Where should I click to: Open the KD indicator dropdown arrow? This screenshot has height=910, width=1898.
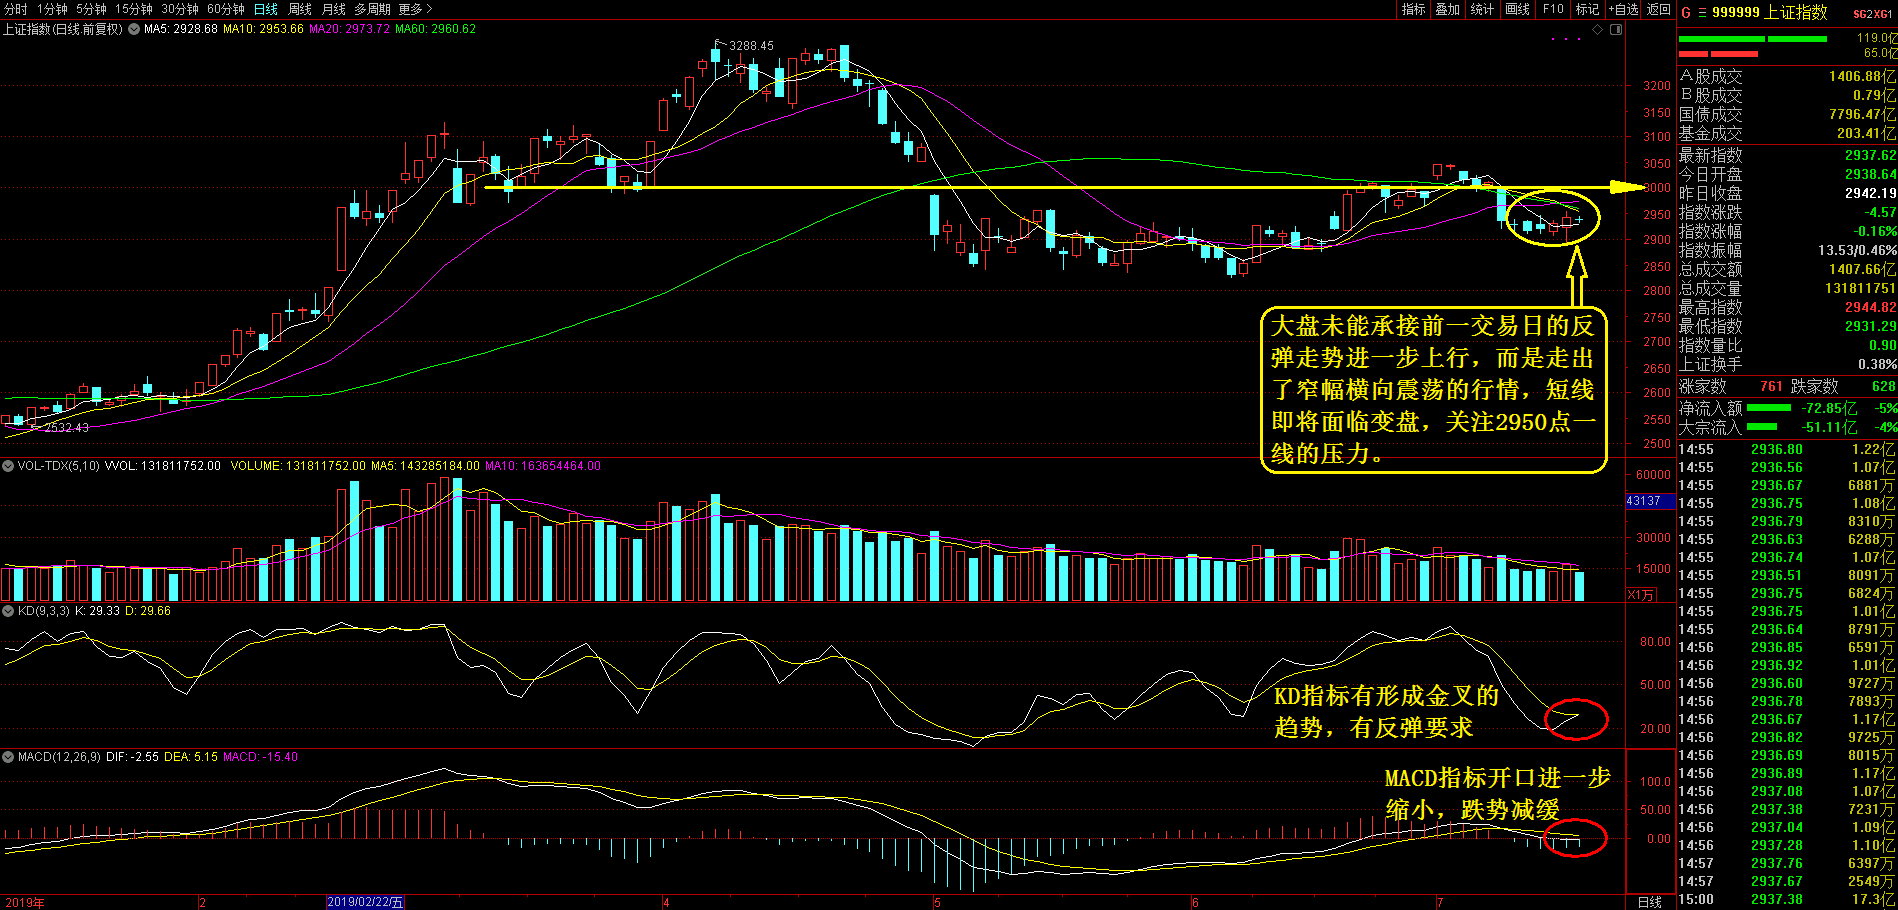point(8,611)
